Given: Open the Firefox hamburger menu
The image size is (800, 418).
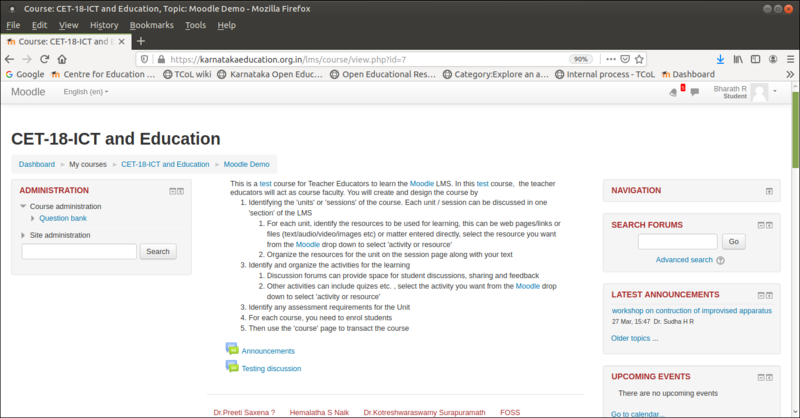Looking at the screenshot, I should pyautogui.click(x=790, y=59).
